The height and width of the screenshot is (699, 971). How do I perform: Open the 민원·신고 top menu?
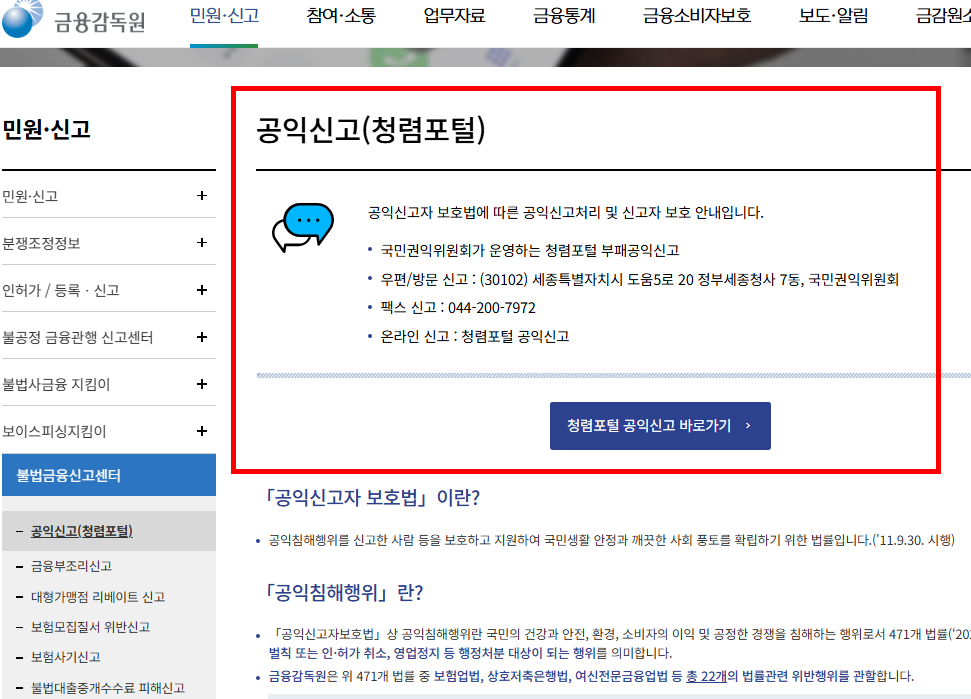point(222,15)
